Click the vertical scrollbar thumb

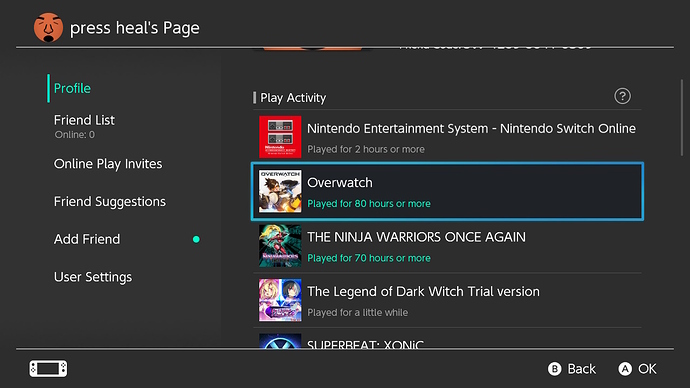[x=682, y=117]
